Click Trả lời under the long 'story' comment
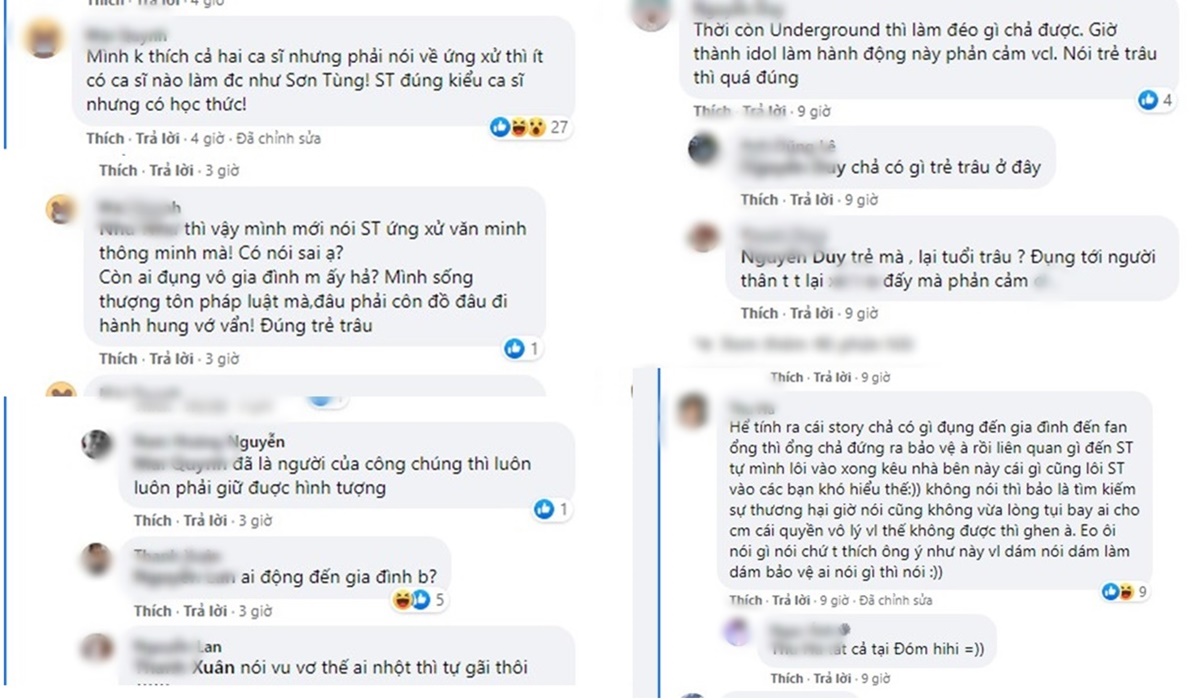Image resolution: width=1200 pixels, height=700 pixels. pyautogui.click(x=791, y=600)
